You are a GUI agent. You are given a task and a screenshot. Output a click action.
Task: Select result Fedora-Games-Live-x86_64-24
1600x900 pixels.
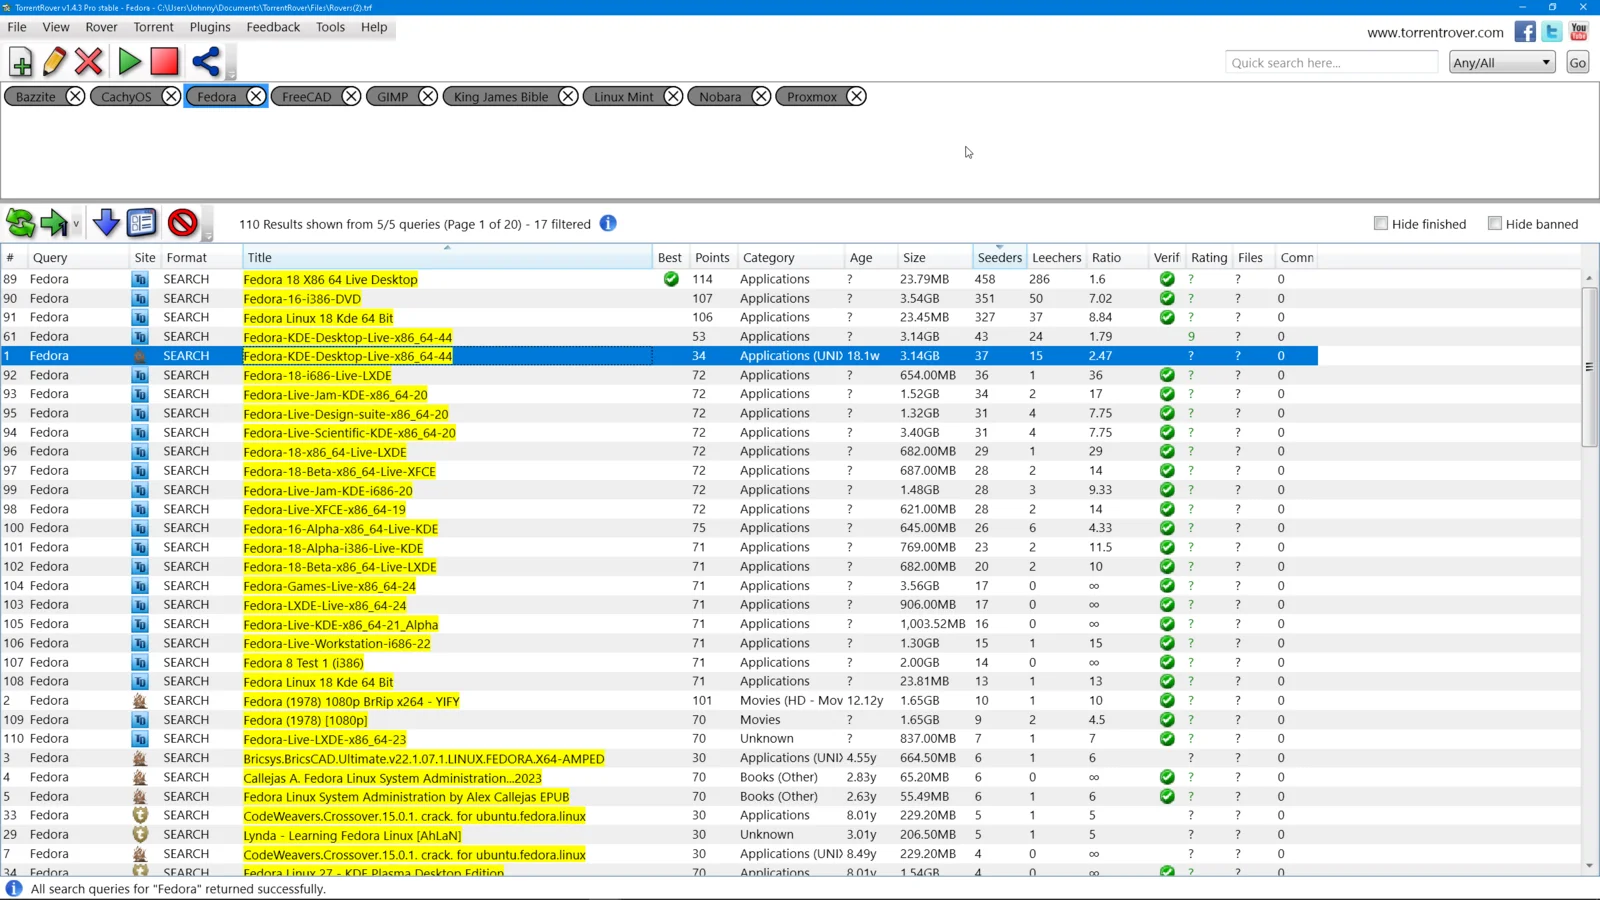tap(329, 586)
